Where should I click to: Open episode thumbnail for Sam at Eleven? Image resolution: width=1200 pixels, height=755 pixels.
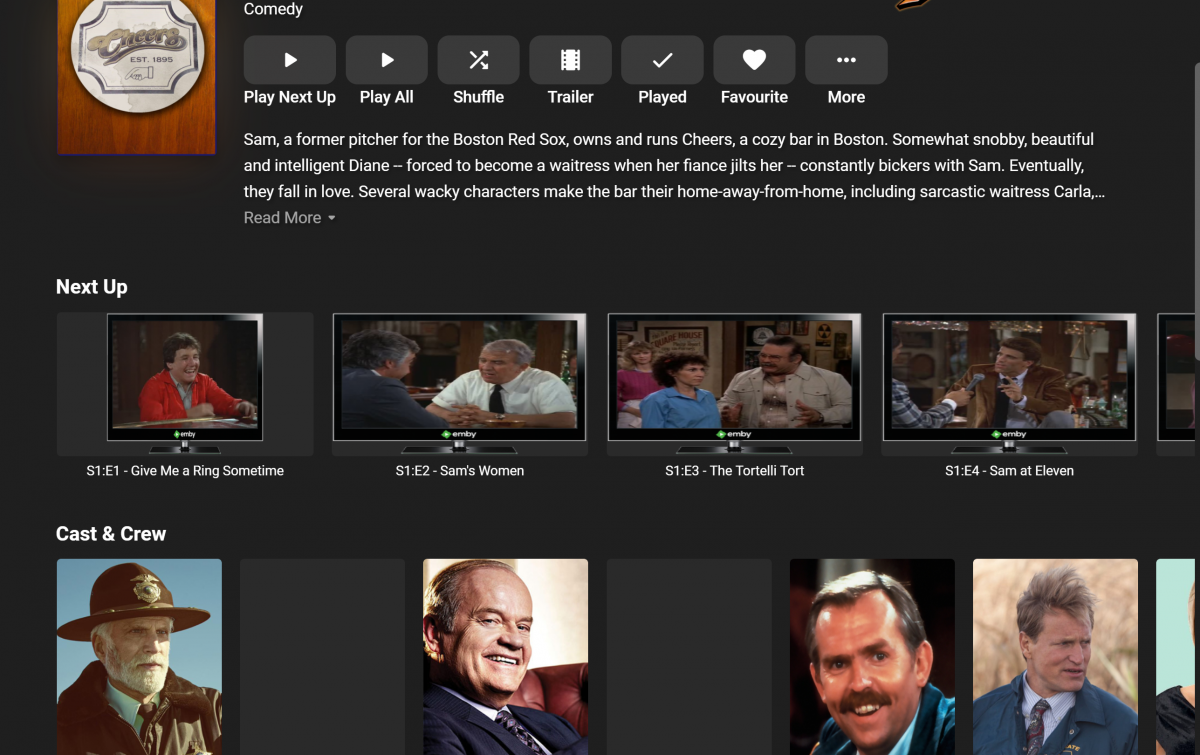coord(1010,384)
